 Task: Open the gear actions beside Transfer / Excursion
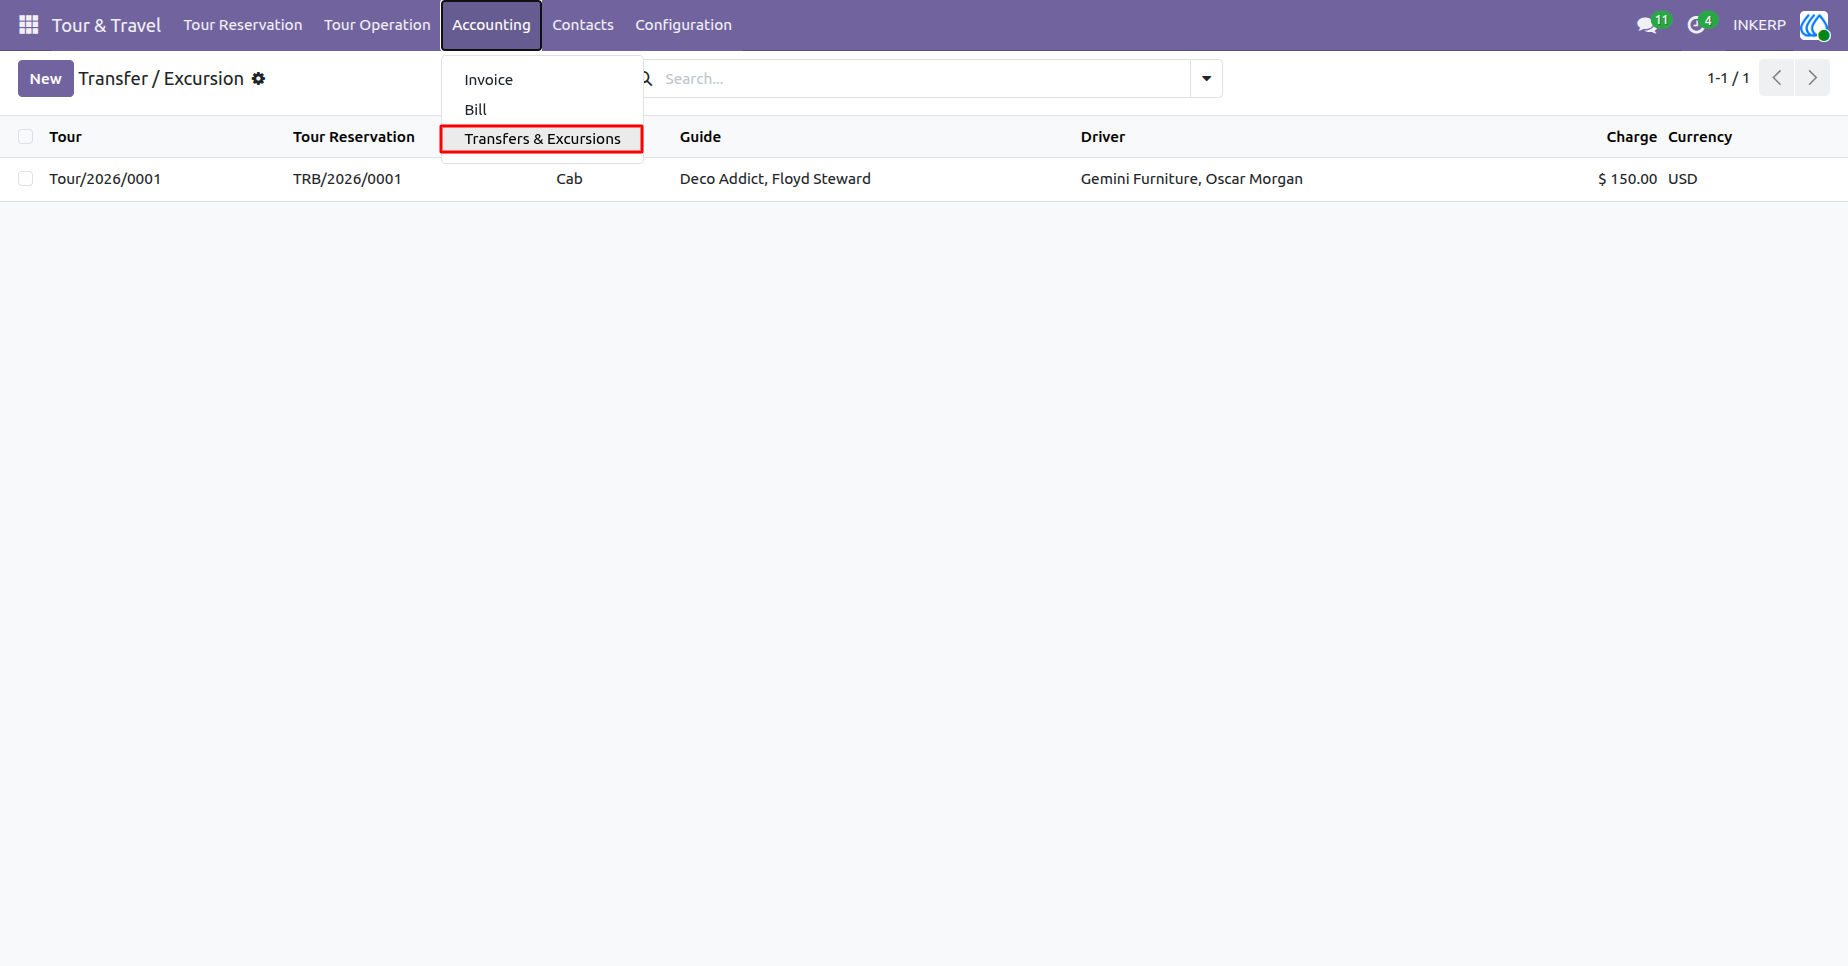click(259, 79)
